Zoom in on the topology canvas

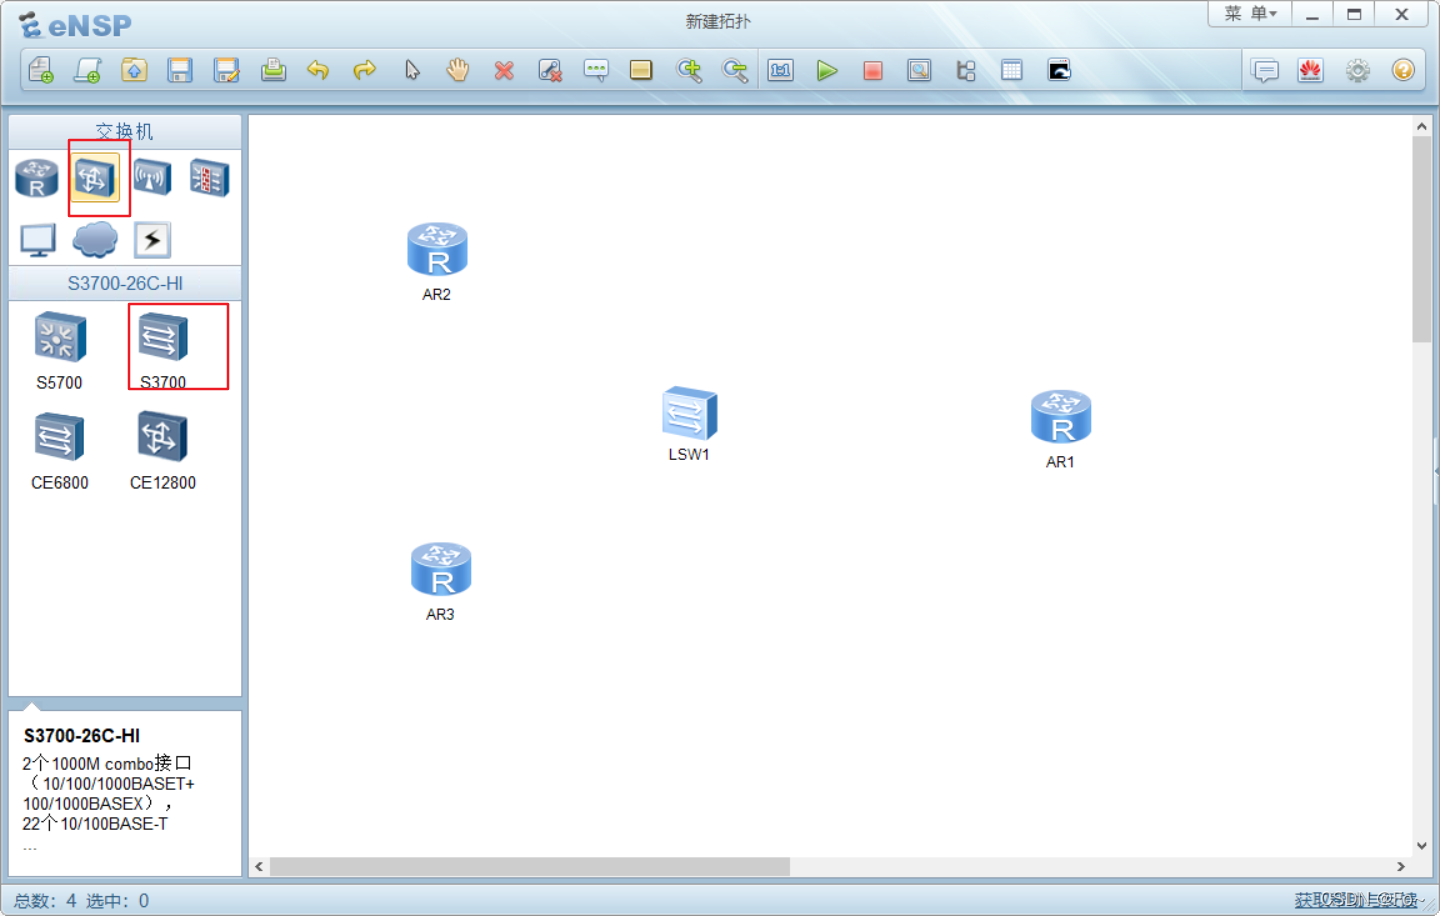[689, 70]
